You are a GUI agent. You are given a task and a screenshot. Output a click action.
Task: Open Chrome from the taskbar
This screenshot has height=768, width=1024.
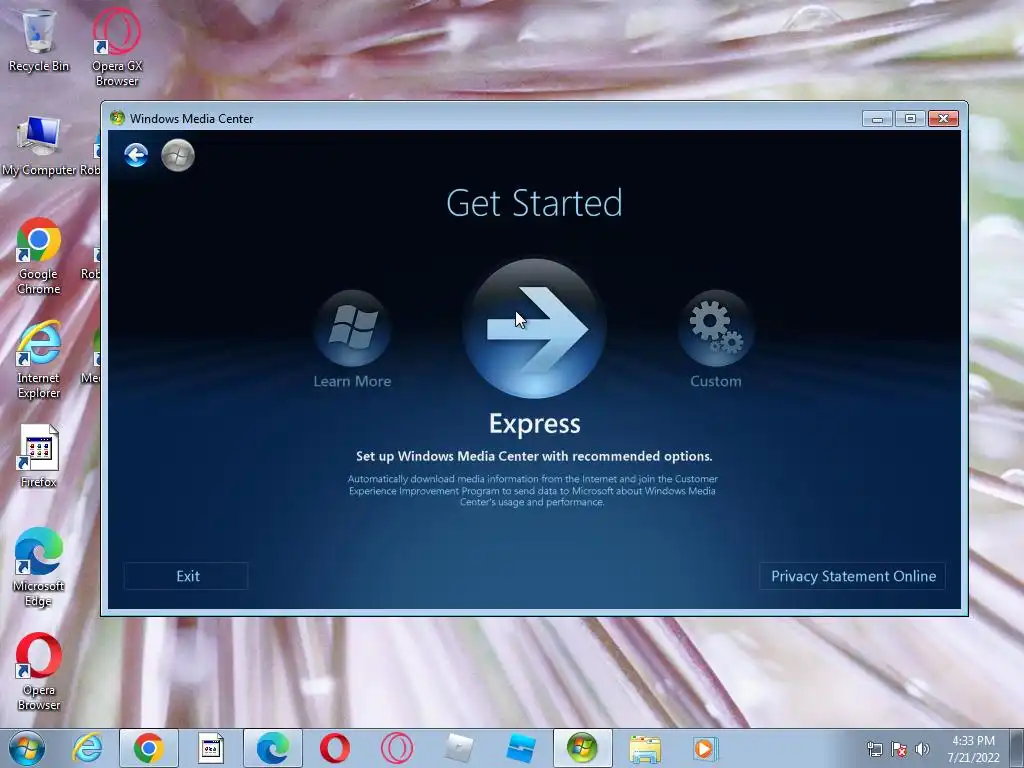click(149, 748)
